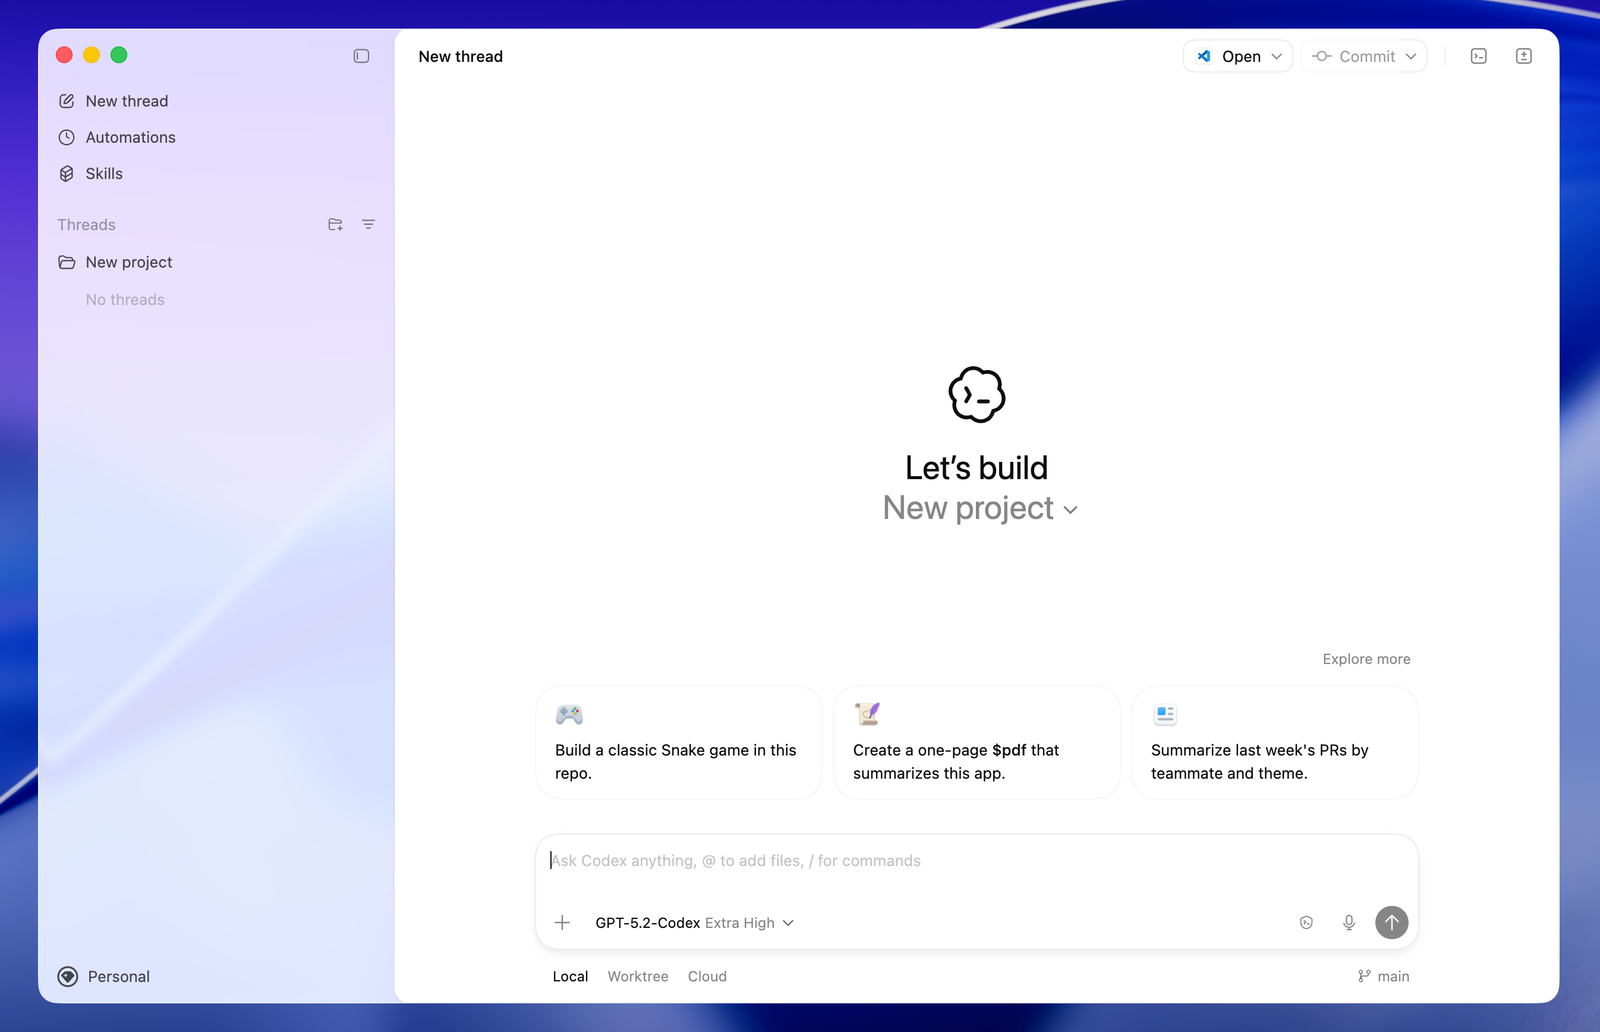
Task: Start a New thread from the sidebar
Action: tap(126, 100)
